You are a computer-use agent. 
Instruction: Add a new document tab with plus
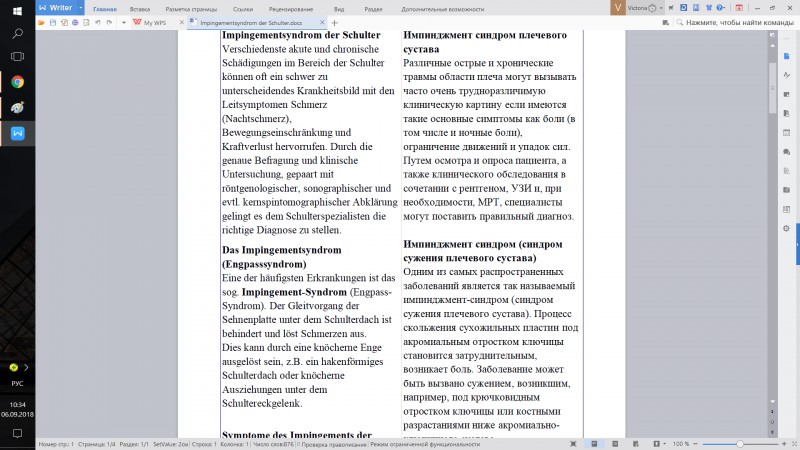335,22
